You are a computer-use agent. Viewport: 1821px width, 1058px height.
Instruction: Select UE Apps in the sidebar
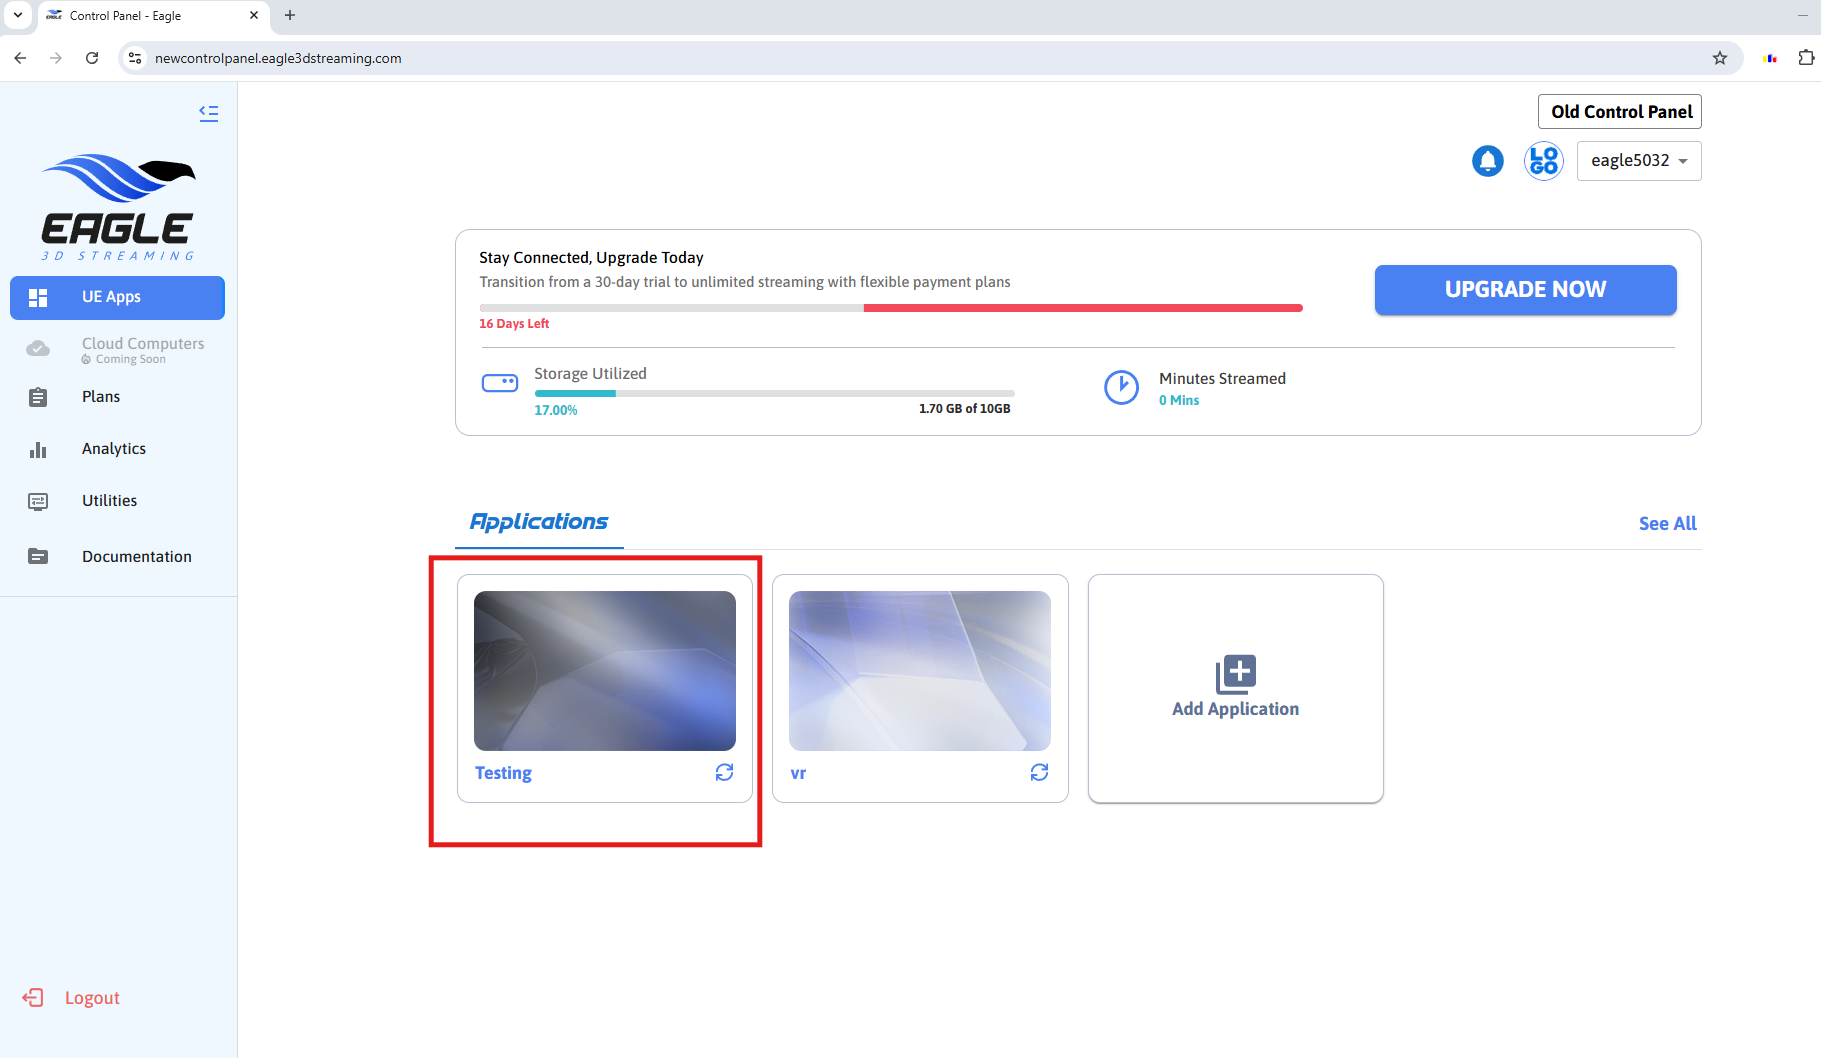117,297
